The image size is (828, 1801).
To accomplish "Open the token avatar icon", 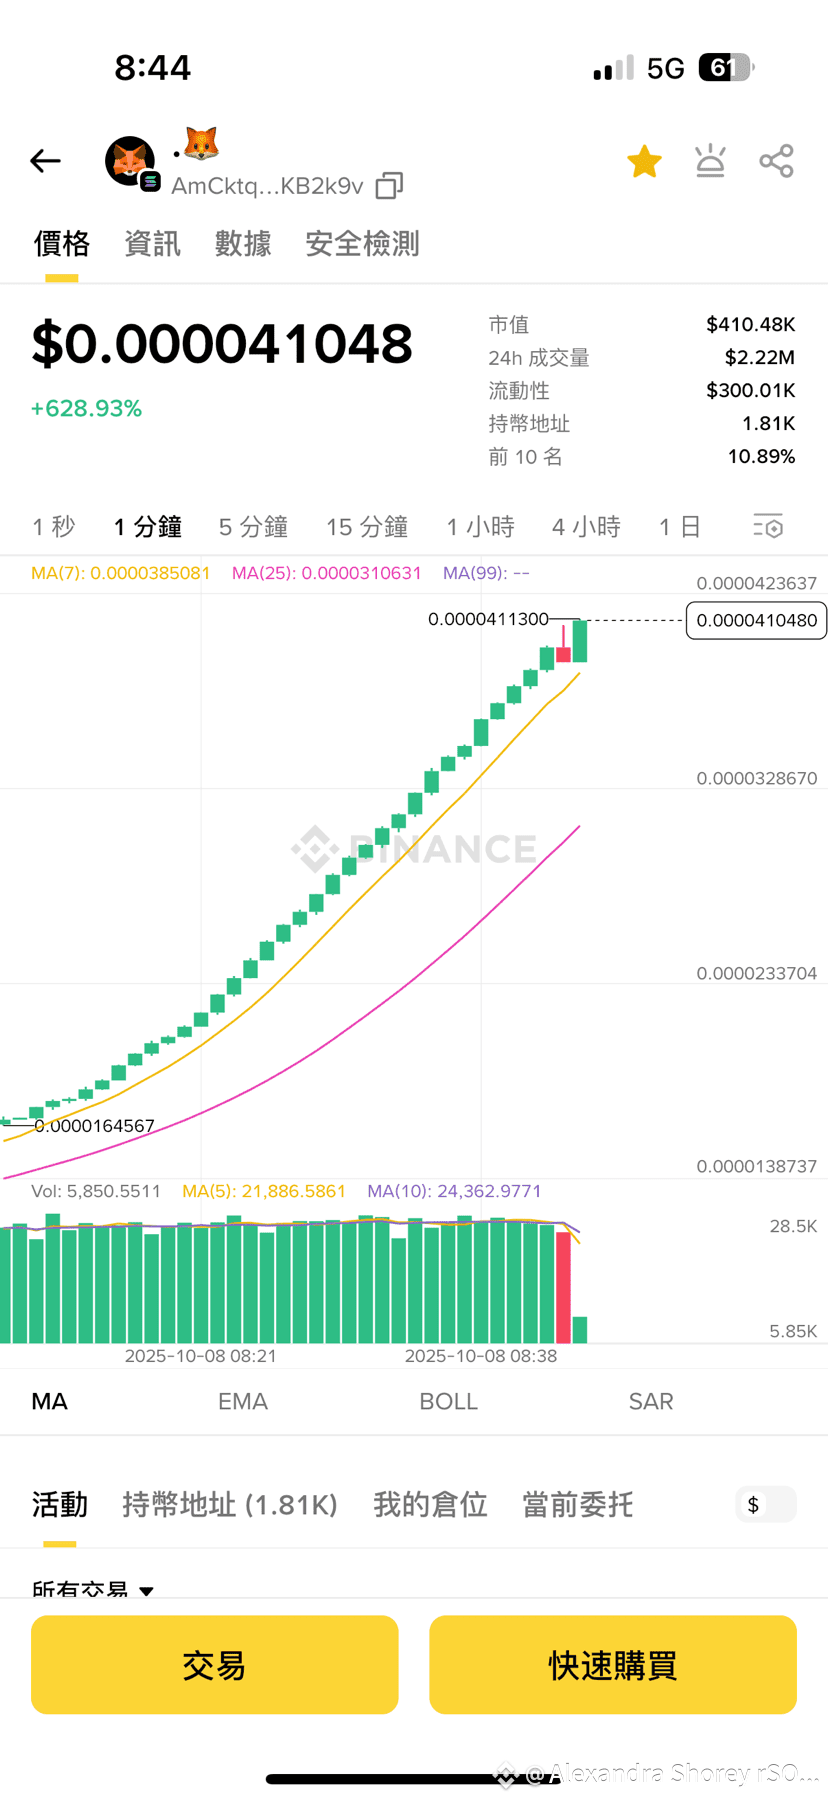I will click(x=131, y=162).
